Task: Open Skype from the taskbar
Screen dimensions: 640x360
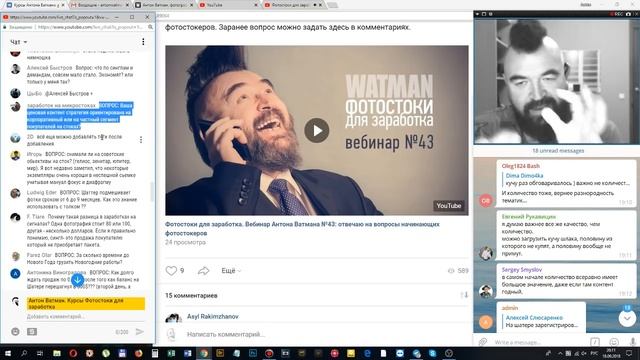Action: click(x=432, y=353)
